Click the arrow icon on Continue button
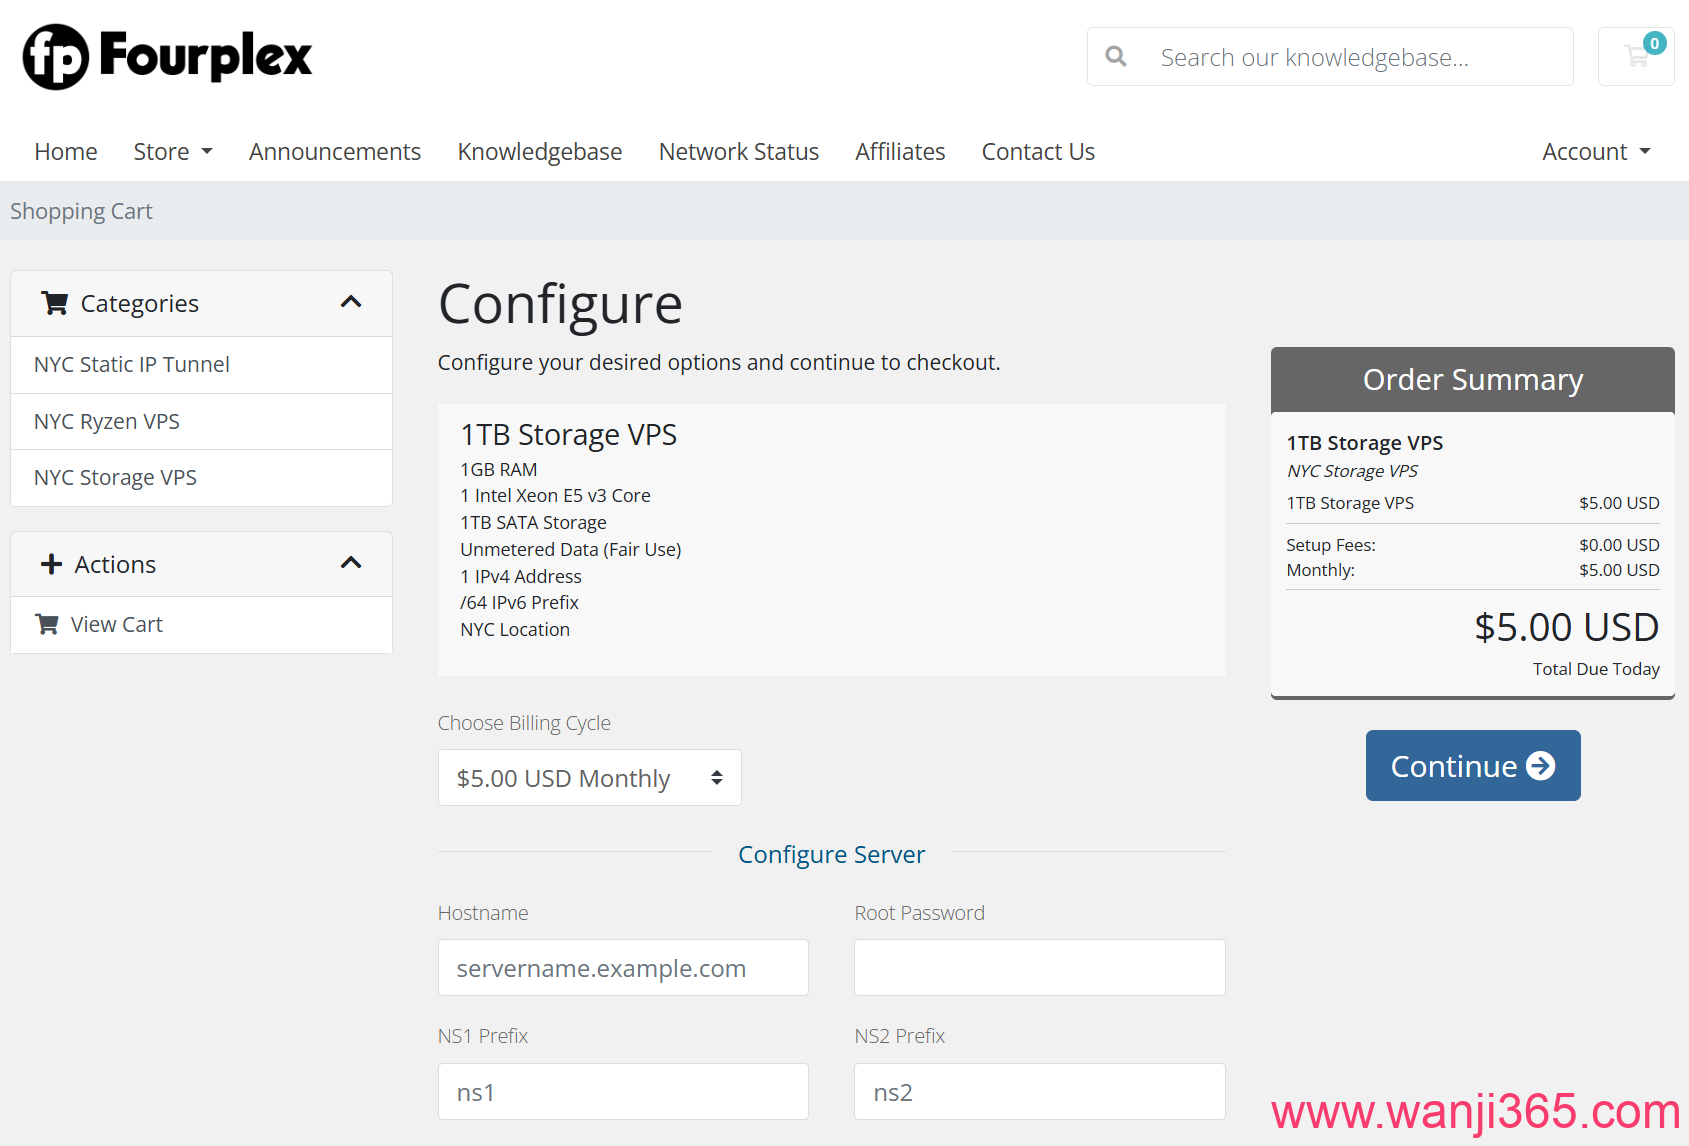 [1541, 766]
